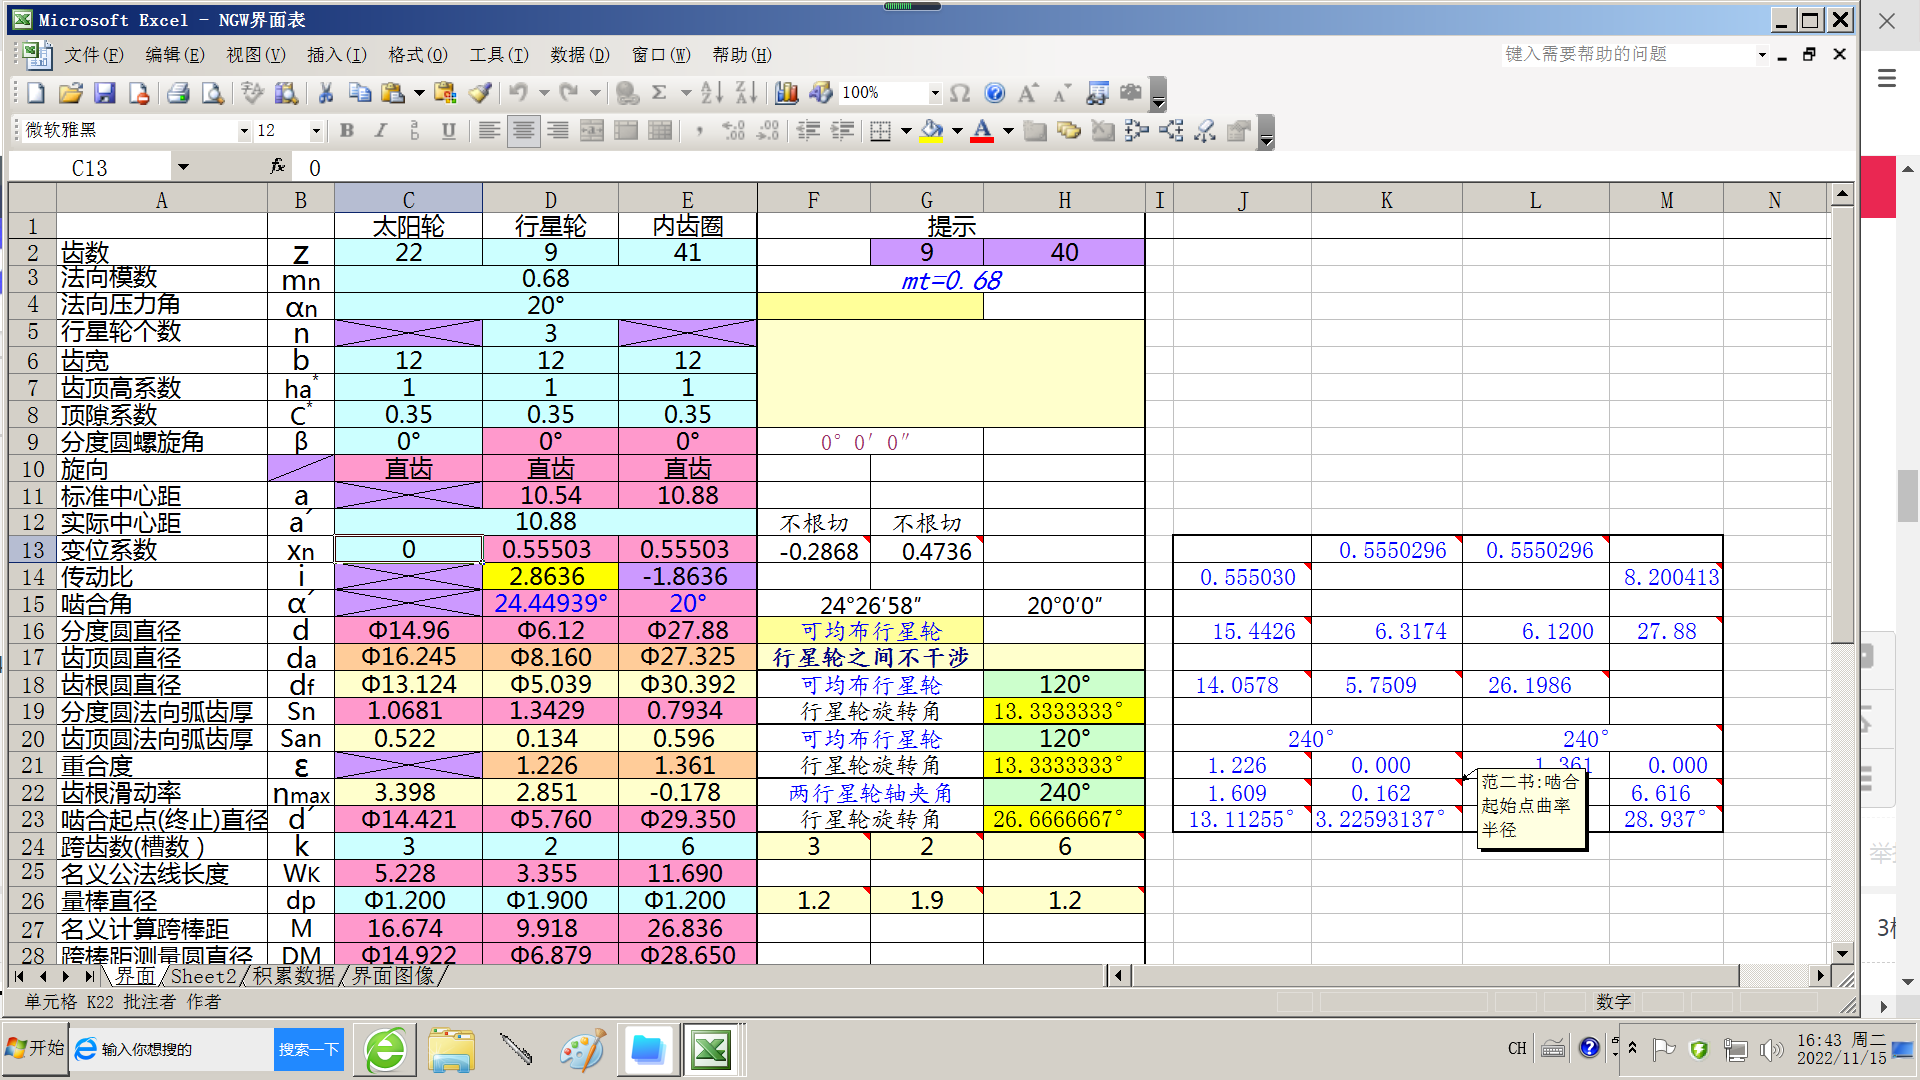Open the 数据(D) menu

(x=579, y=55)
